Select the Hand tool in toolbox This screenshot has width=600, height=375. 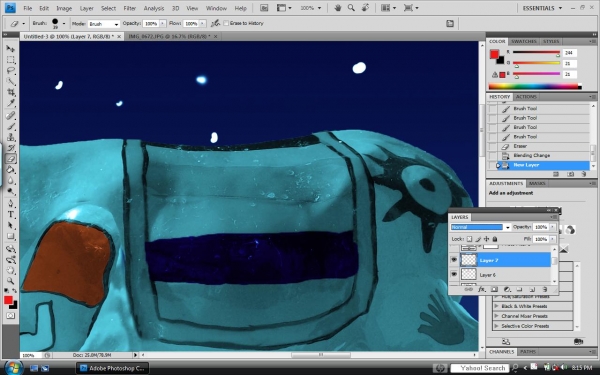(x=10, y=271)
